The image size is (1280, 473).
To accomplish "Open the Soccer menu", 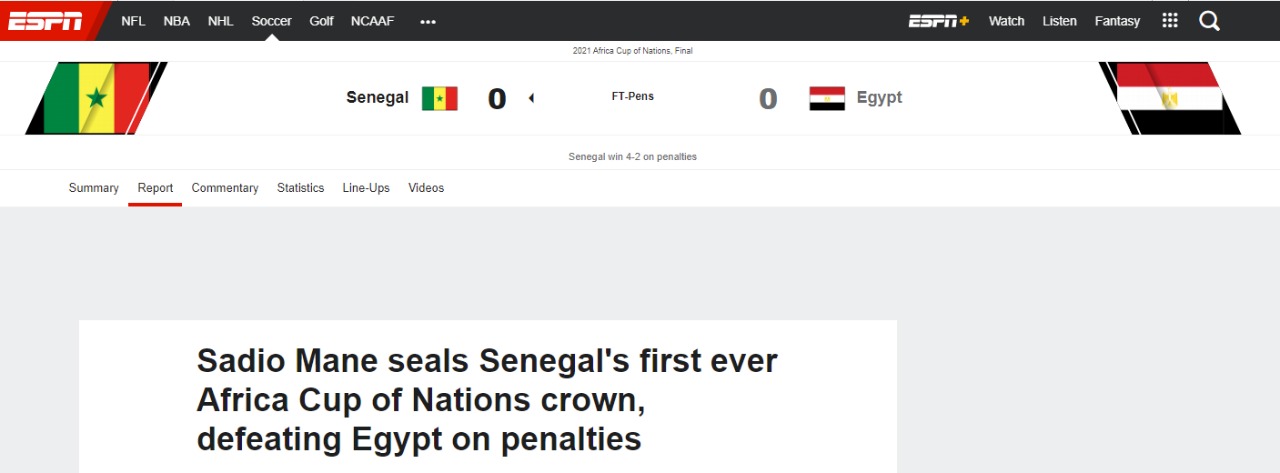I will click(x=272, y=21).
